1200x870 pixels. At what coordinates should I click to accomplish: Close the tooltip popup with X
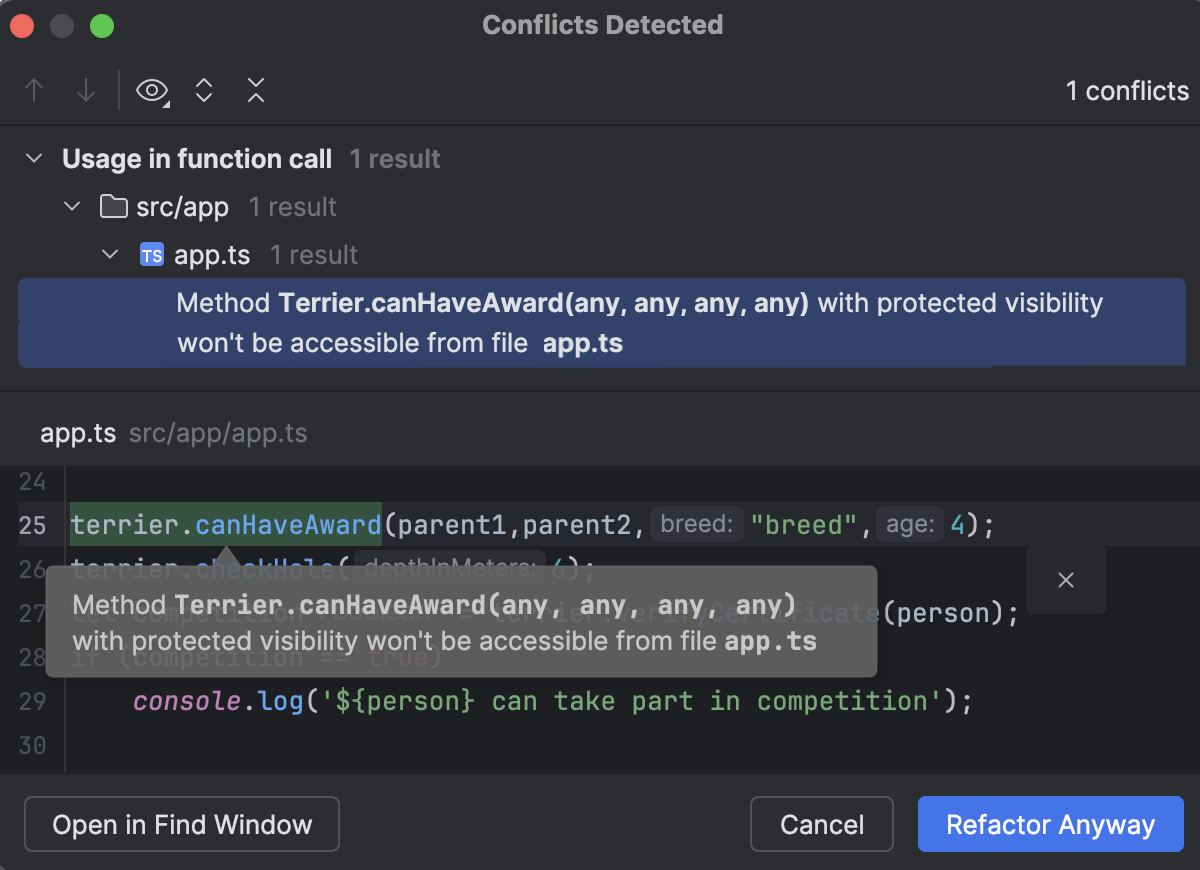[x=1066, y=580]
